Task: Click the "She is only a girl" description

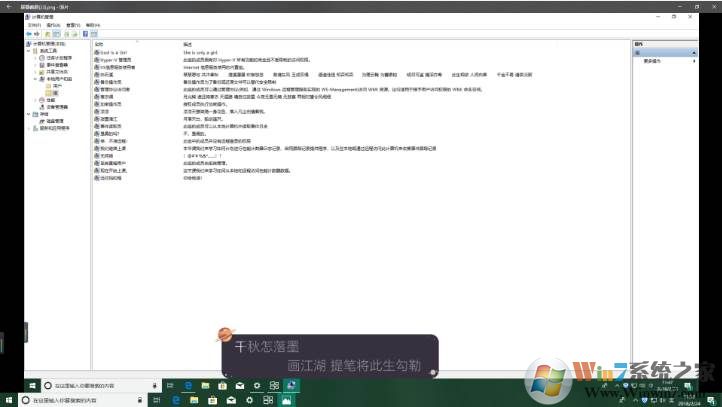Action: [x=200, y=52]
